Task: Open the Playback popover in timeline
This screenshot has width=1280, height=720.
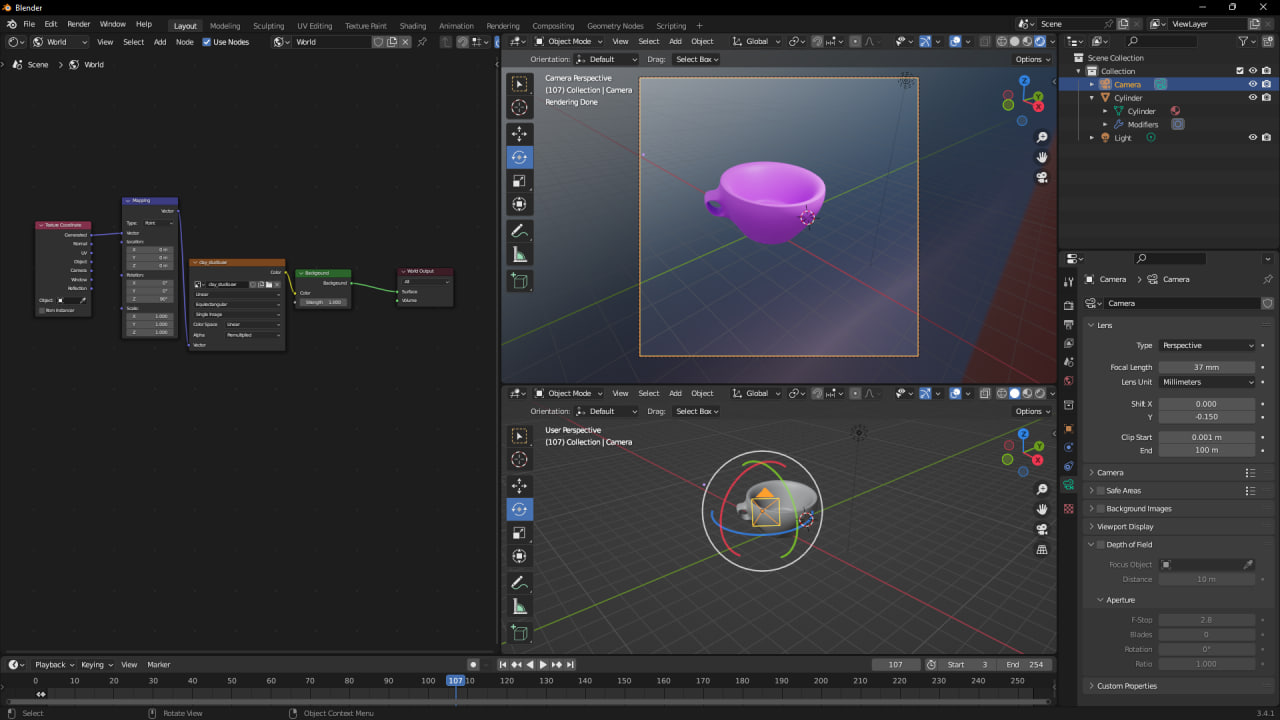Action: pos(54,664)
